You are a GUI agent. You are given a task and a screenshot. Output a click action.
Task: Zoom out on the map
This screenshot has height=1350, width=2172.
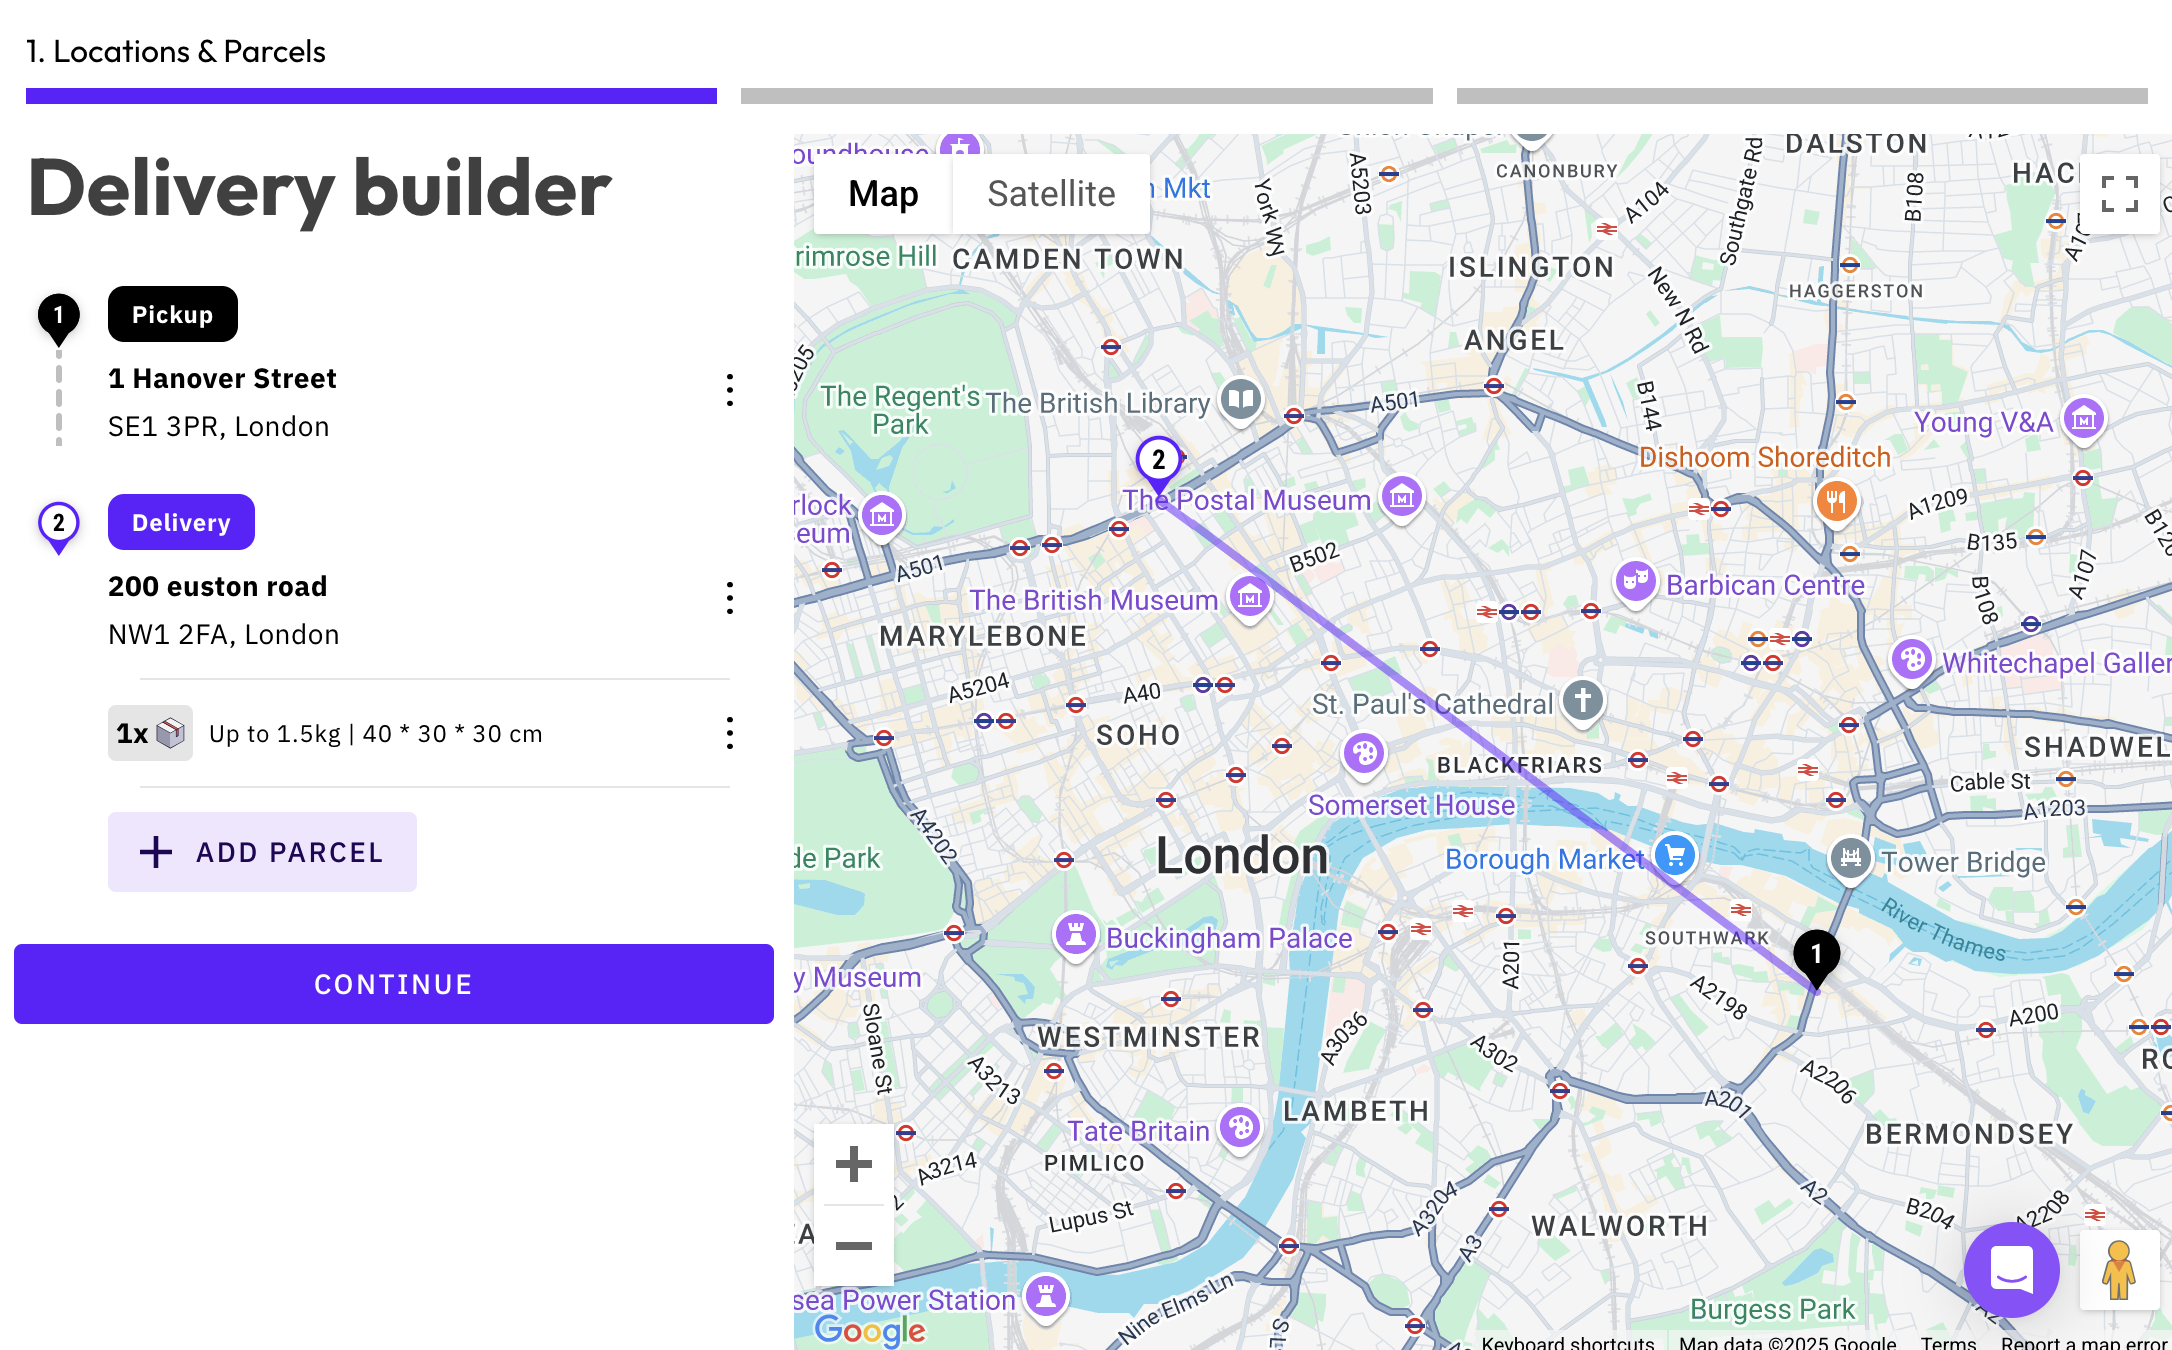pos(854,1245)
